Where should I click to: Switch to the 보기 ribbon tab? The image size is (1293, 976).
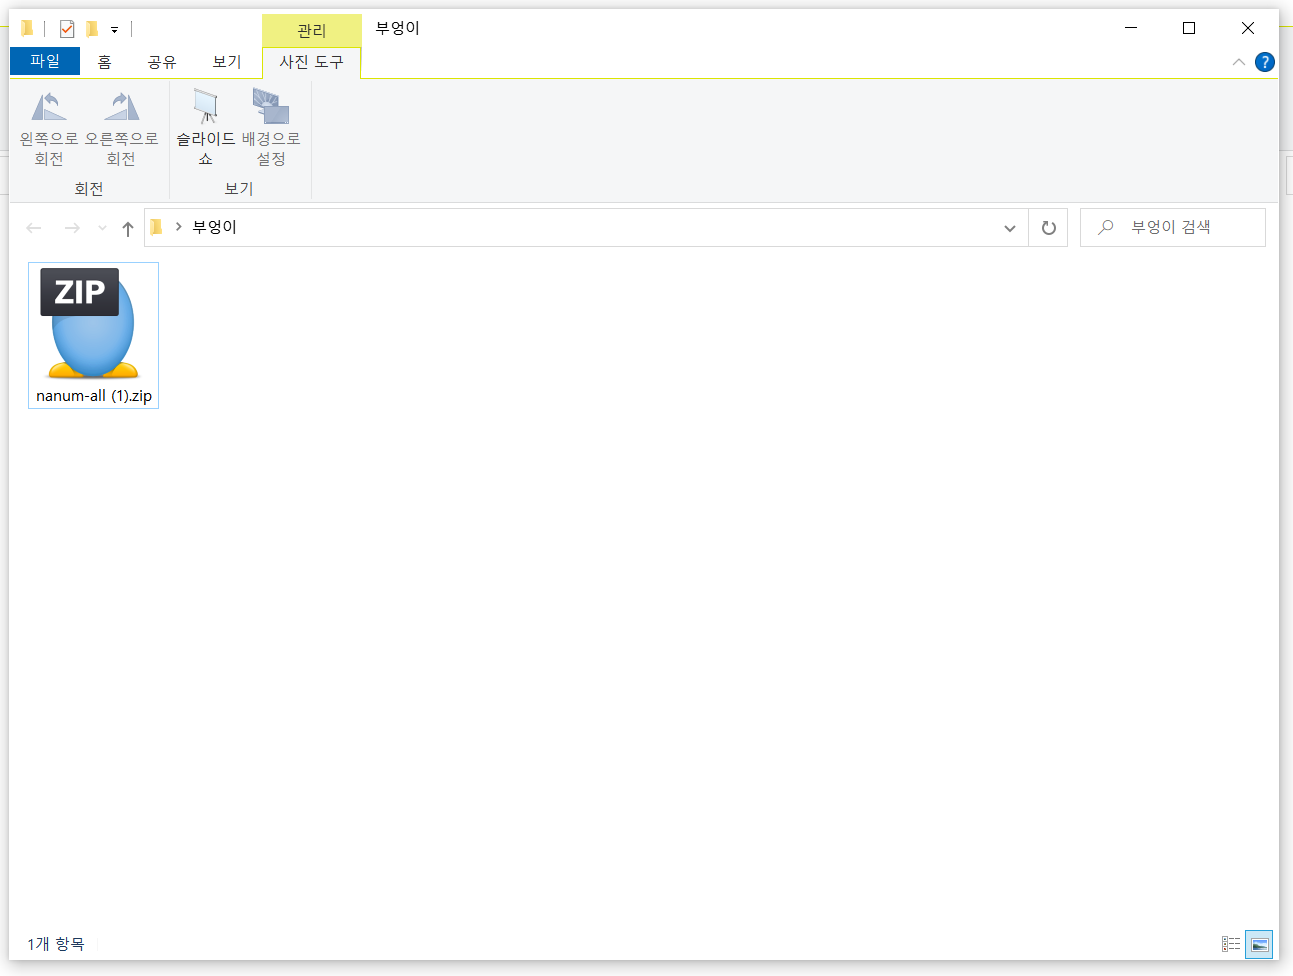[227, 62]
